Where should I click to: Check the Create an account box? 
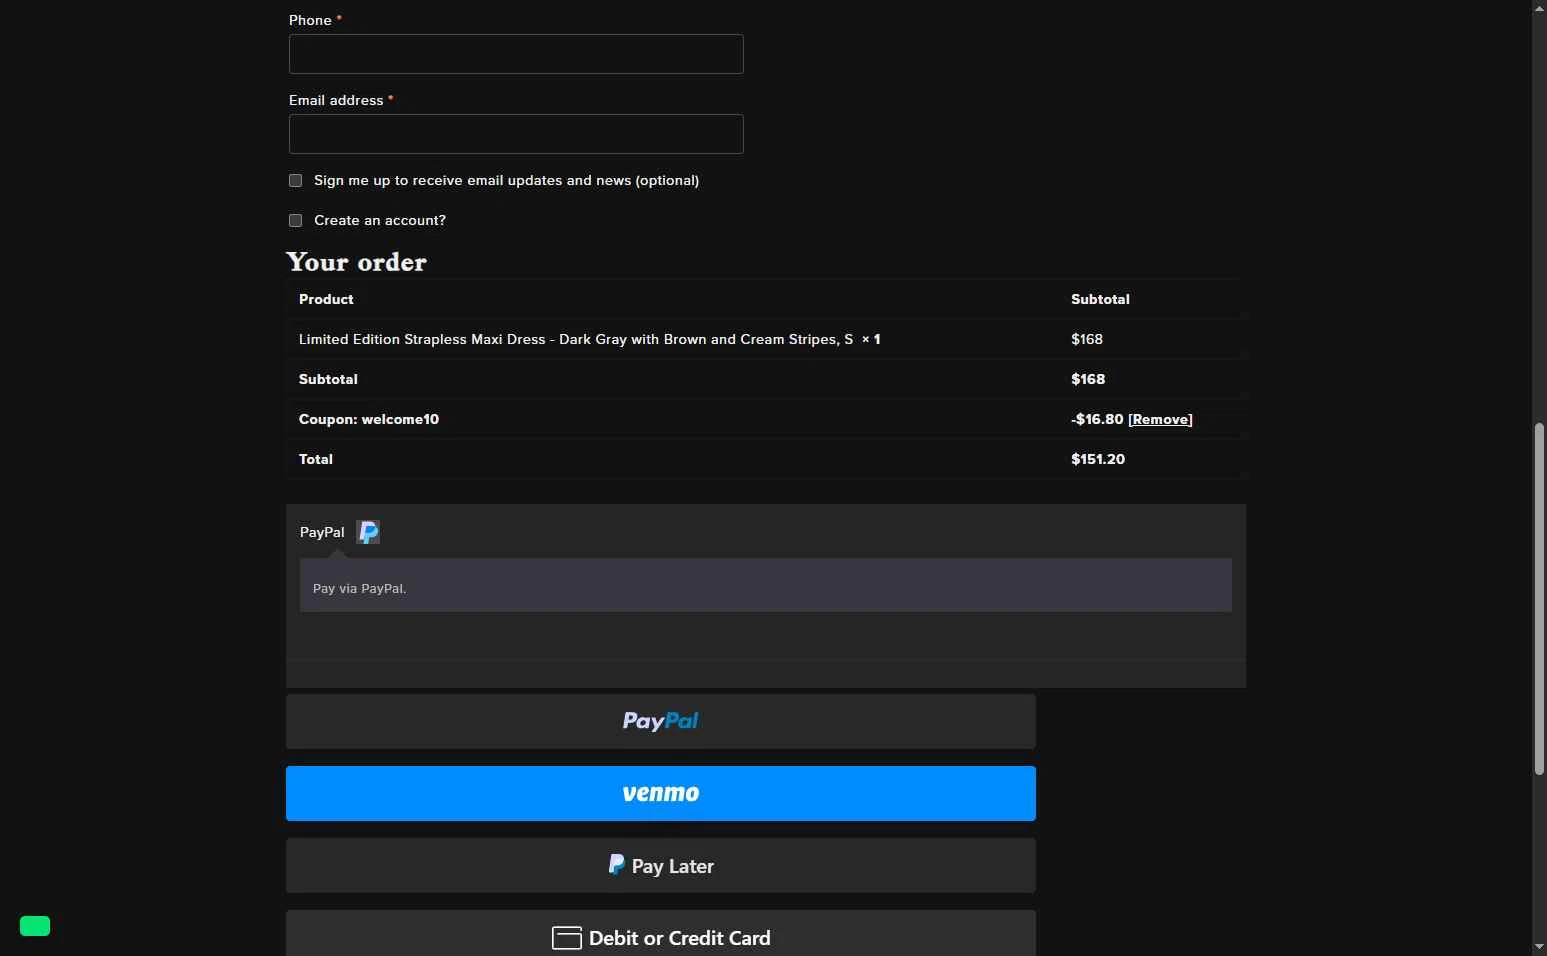point(295,220)
